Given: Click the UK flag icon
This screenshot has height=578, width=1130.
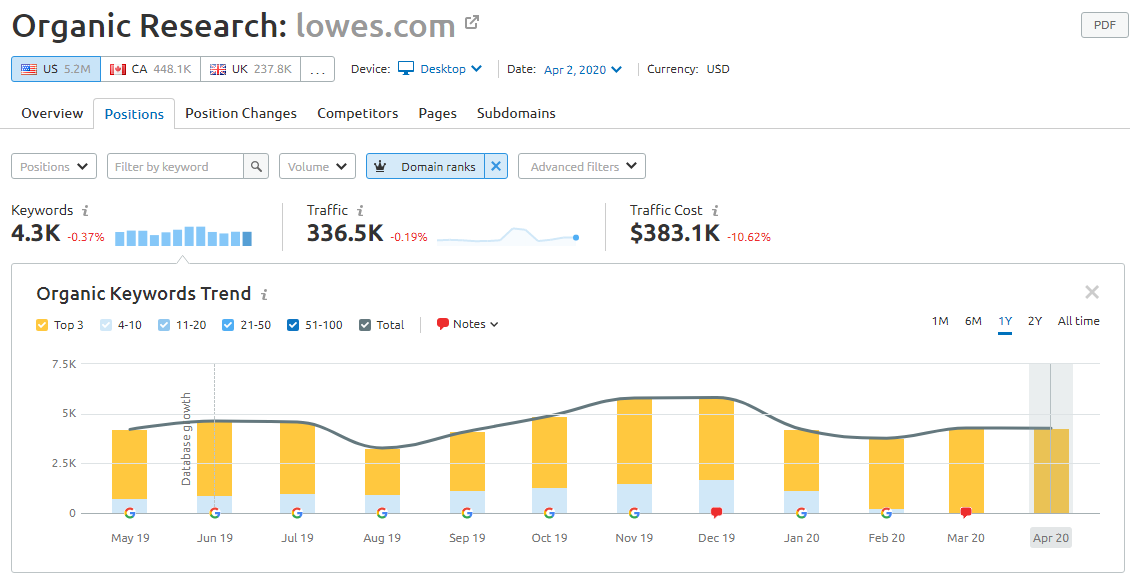Looking at the screenshot, I should (218, 69).
